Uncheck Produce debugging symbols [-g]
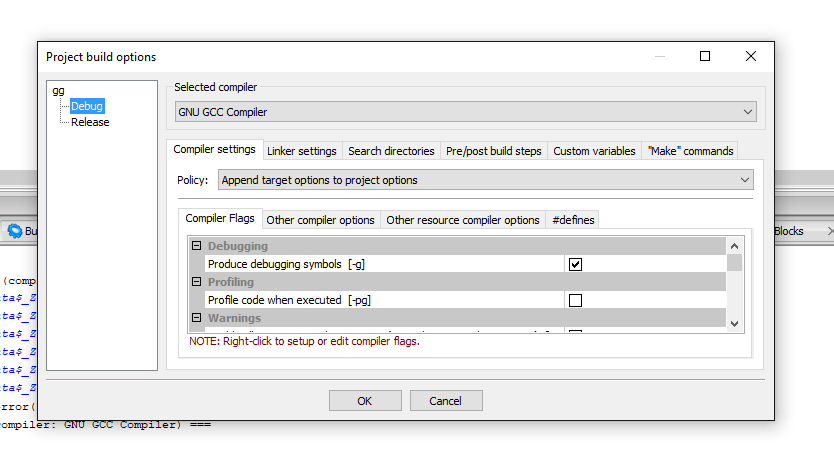This screenshot has height=454, width=834. point(575,264)
